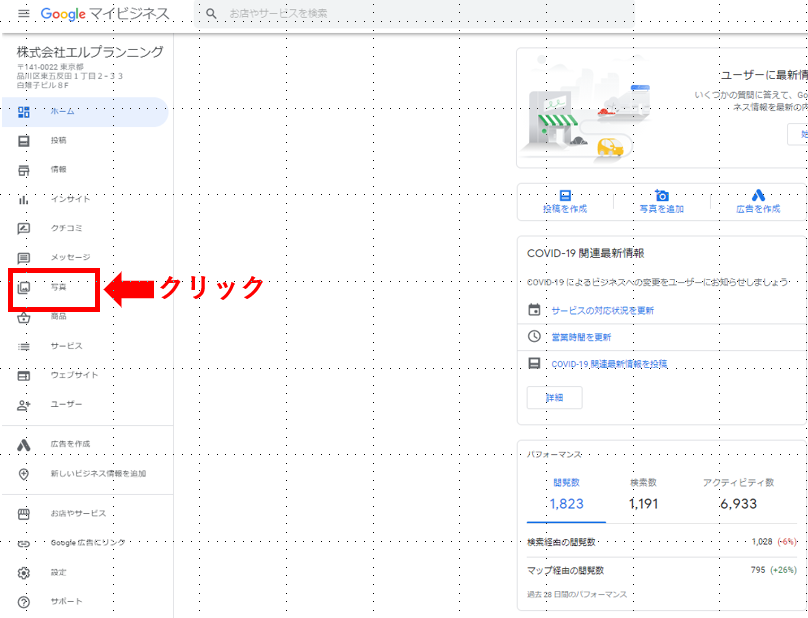Select Google 広告にリンク in sidebar
The width and height of the screenshot is (808, 618).
(87, 543)
